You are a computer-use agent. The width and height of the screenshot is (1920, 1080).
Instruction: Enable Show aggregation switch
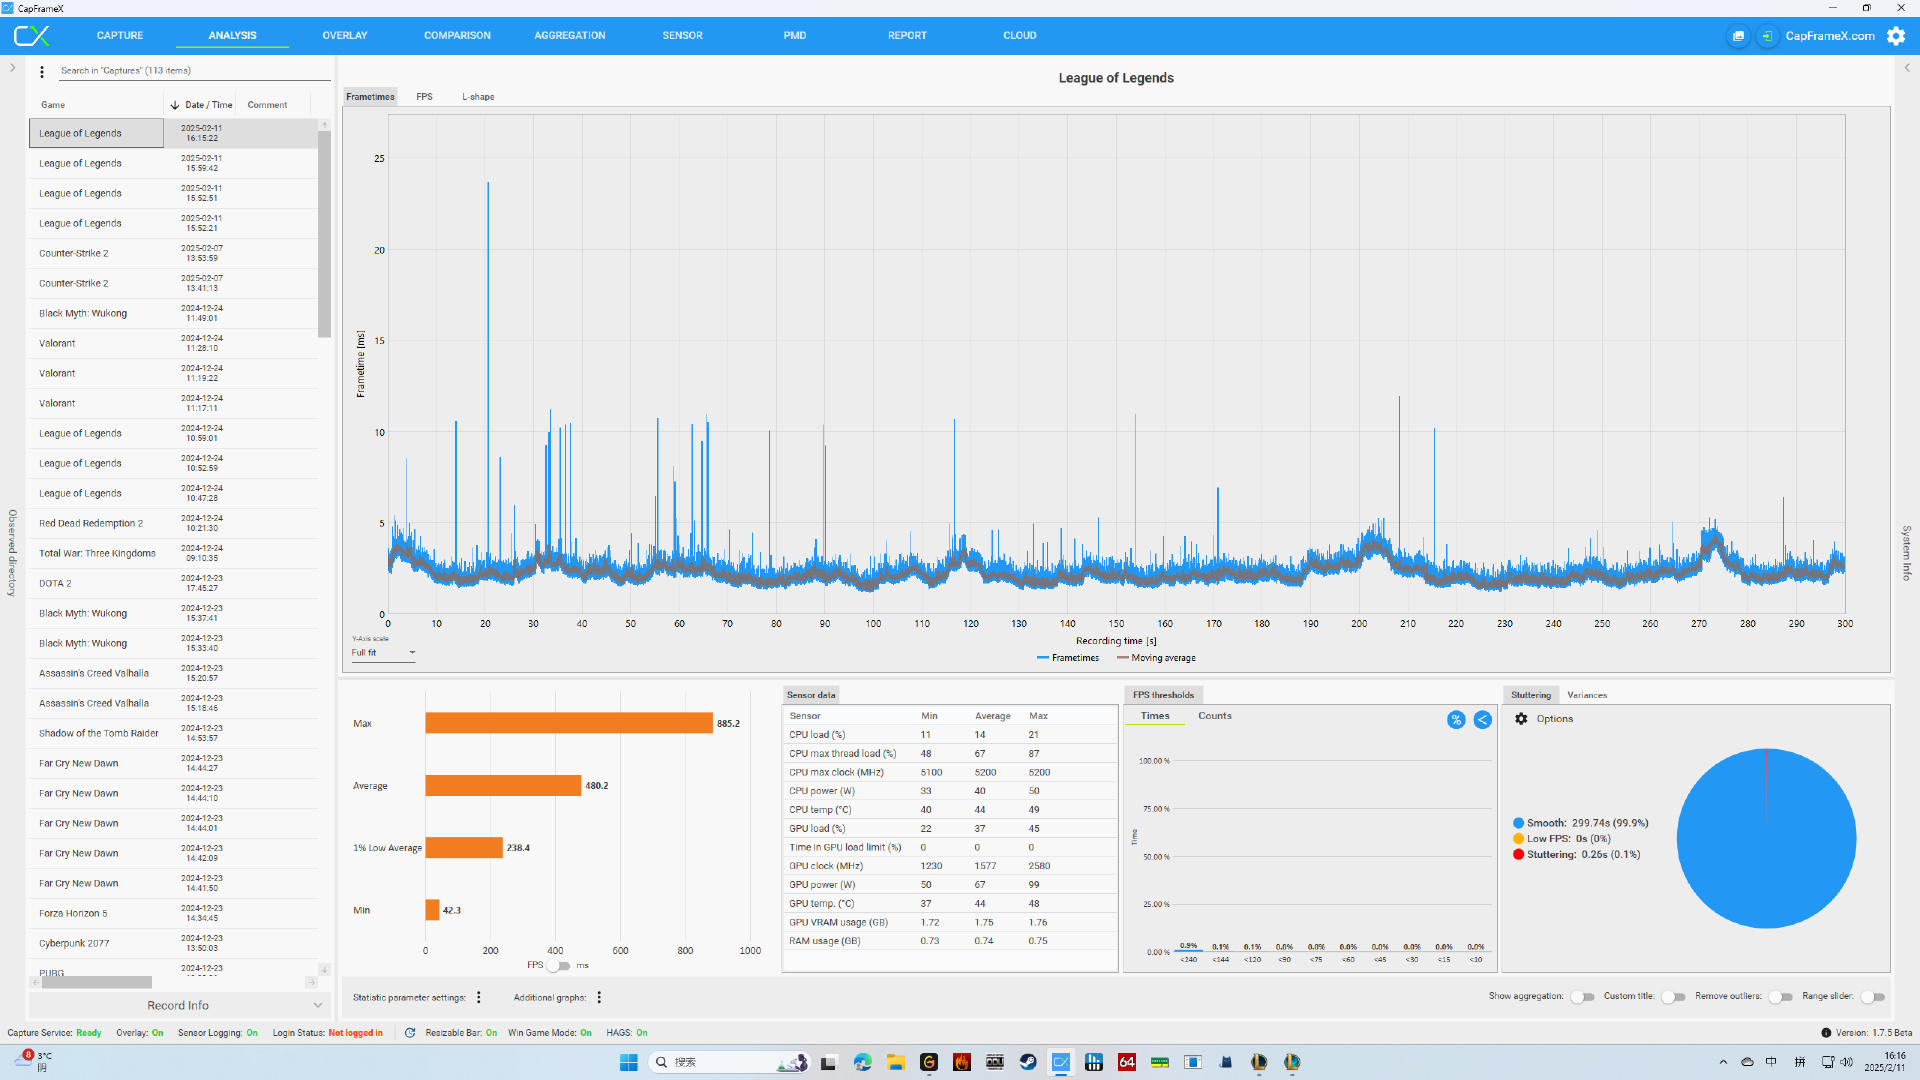(x=1582, y=997)
